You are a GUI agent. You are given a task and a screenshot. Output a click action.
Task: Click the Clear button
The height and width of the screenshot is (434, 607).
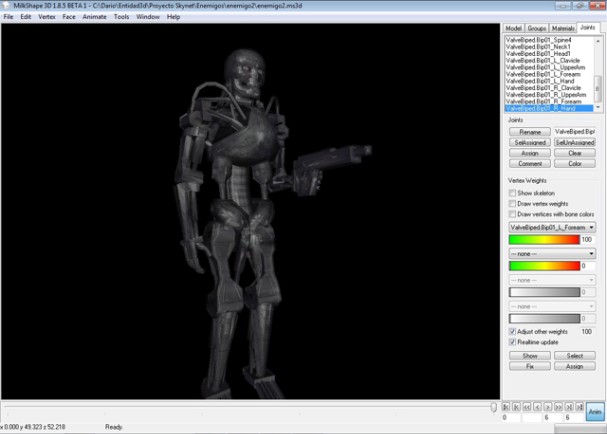coord(575,153)
